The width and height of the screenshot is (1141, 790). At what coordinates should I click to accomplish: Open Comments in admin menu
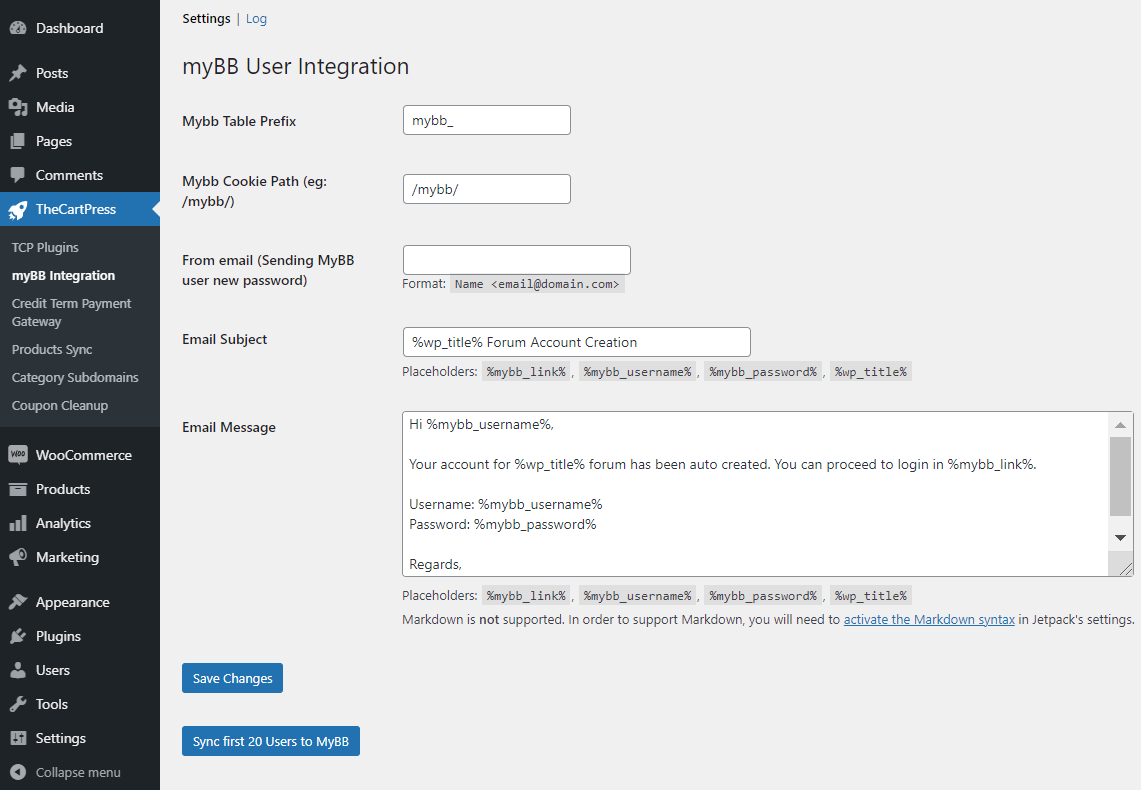80,175
